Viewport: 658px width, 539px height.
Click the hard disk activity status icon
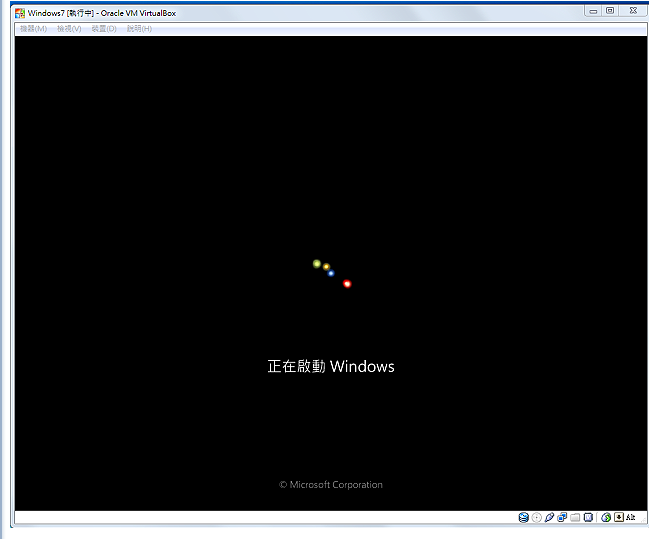[x=523, y=518]
